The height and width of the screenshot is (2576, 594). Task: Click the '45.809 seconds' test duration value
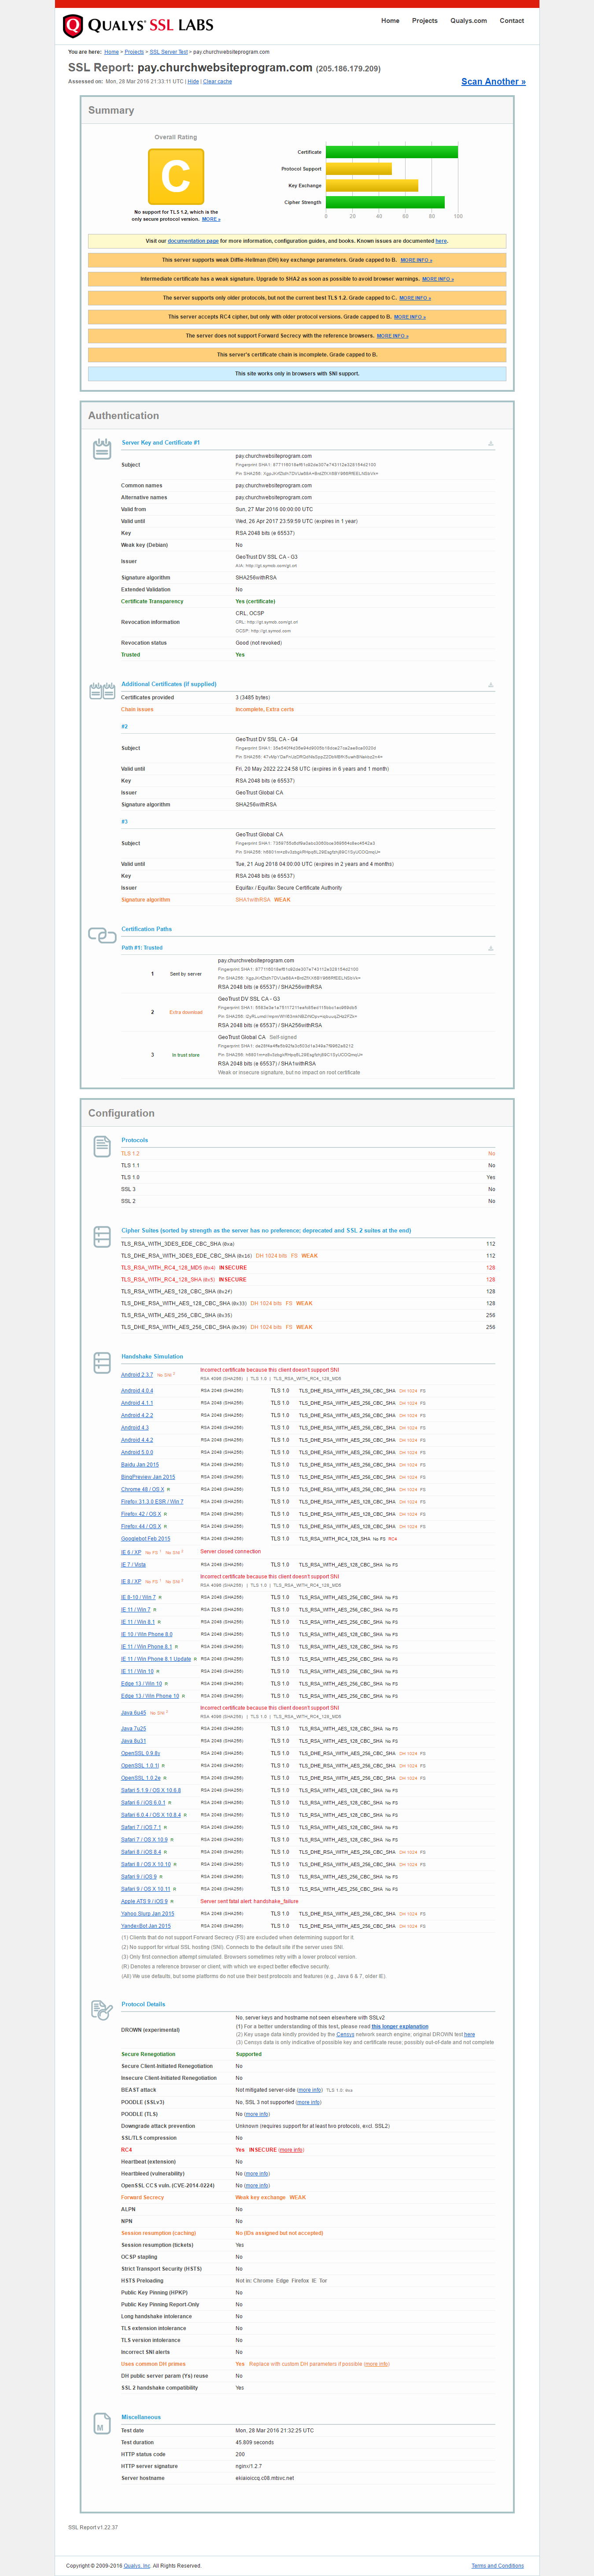click(255, 2442)
